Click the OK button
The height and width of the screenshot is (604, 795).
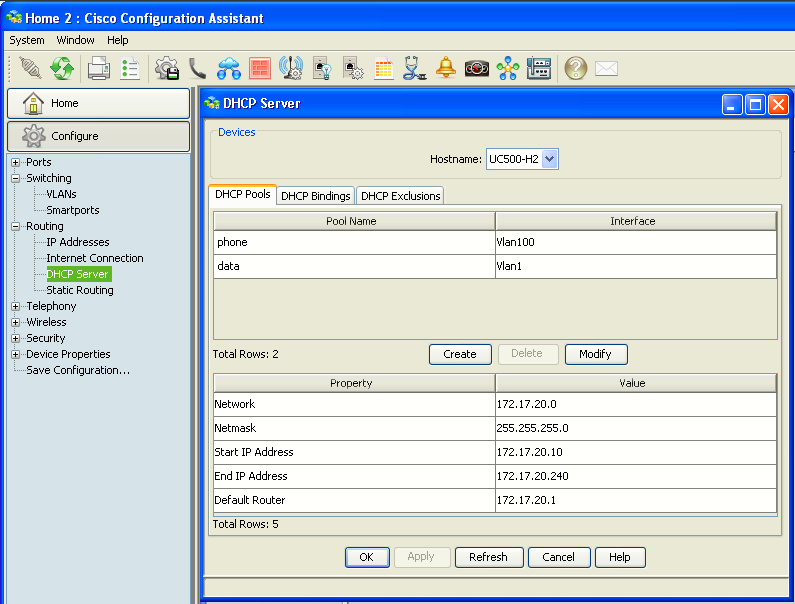pyautogui.click(x=367, y=557)
